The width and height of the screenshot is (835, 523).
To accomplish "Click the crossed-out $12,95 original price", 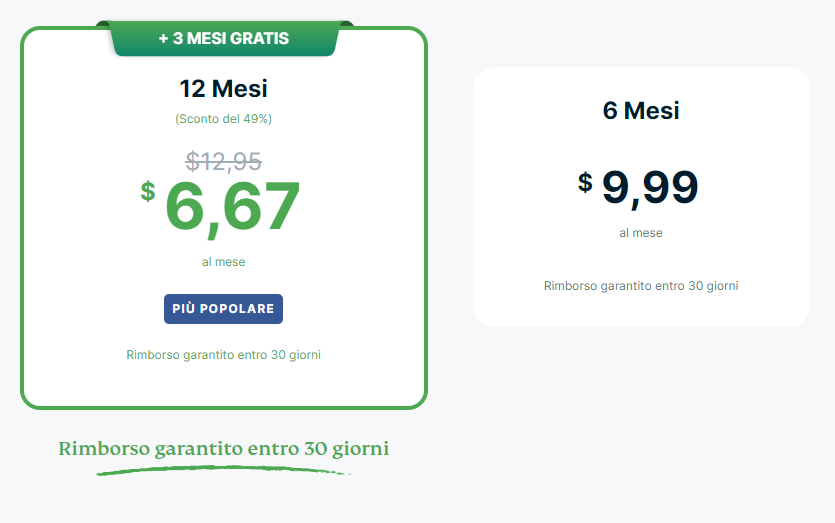I will (x=224, y=160).
